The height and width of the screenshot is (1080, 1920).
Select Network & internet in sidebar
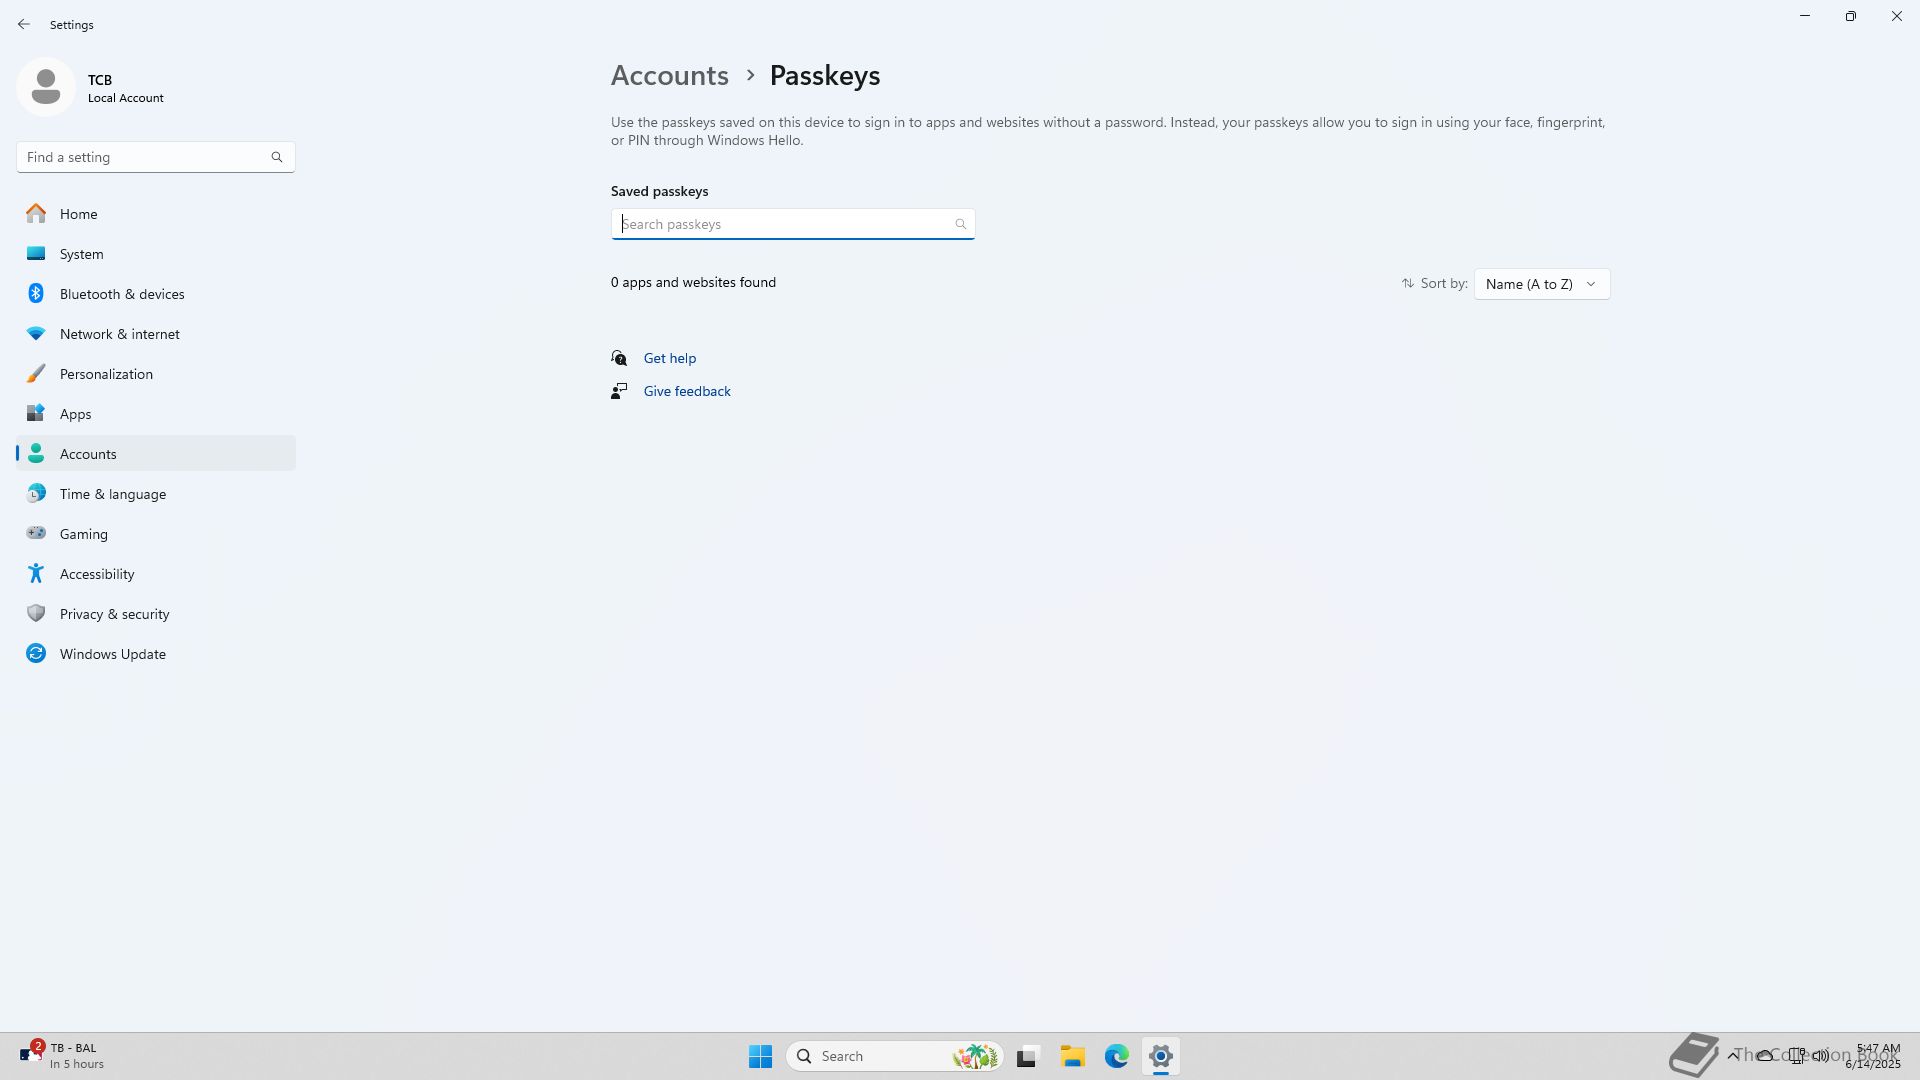(119, 334)
